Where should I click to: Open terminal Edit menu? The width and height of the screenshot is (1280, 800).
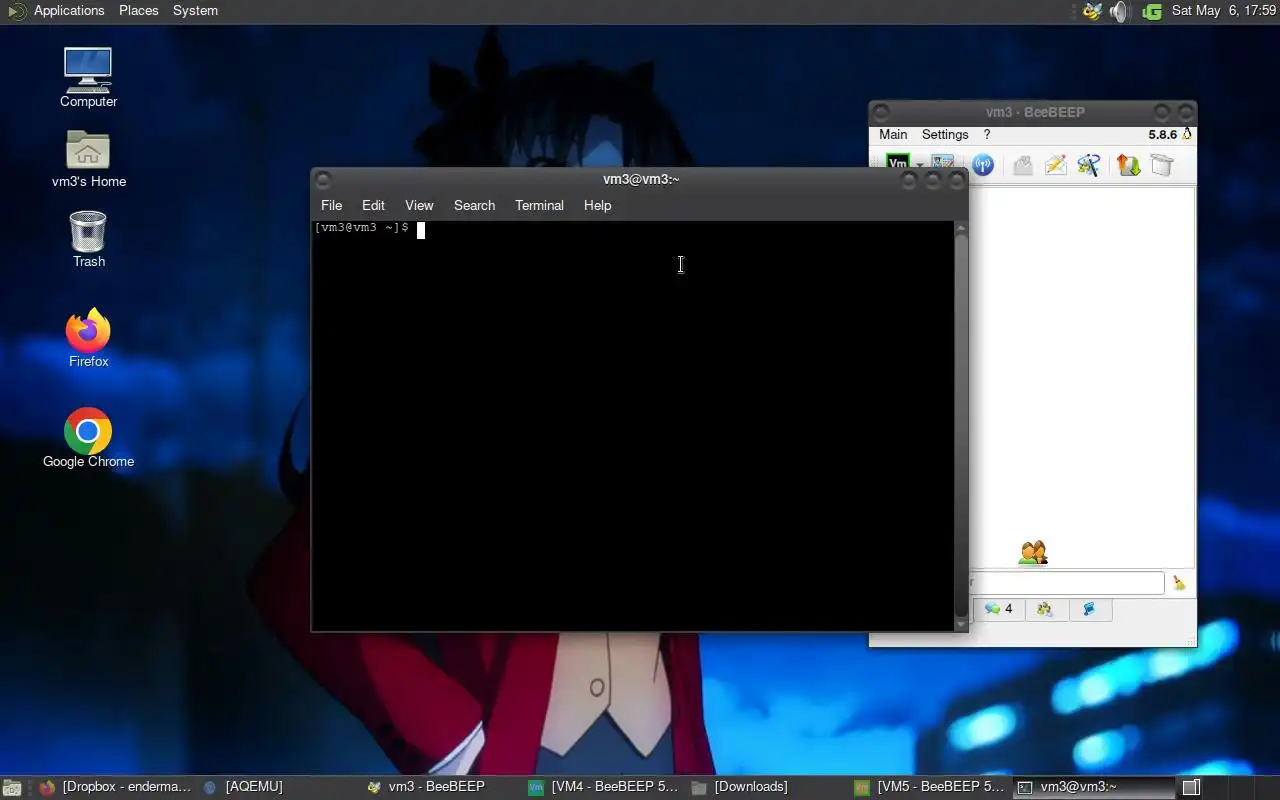coord(373,205)
